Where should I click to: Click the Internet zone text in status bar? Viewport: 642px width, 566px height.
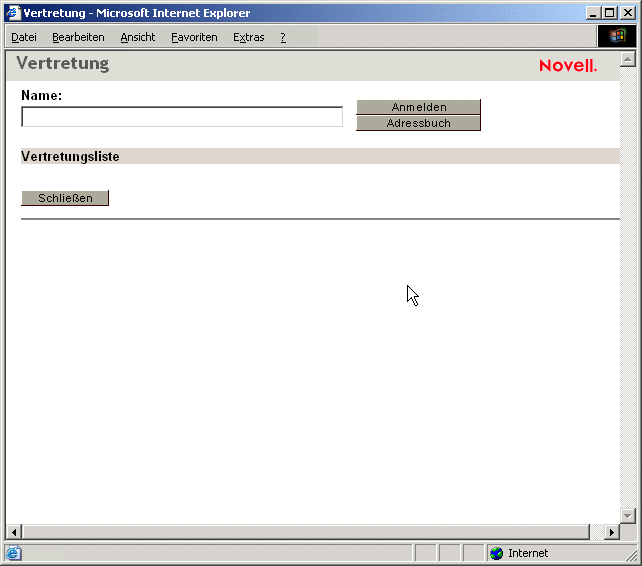point(528,553)
